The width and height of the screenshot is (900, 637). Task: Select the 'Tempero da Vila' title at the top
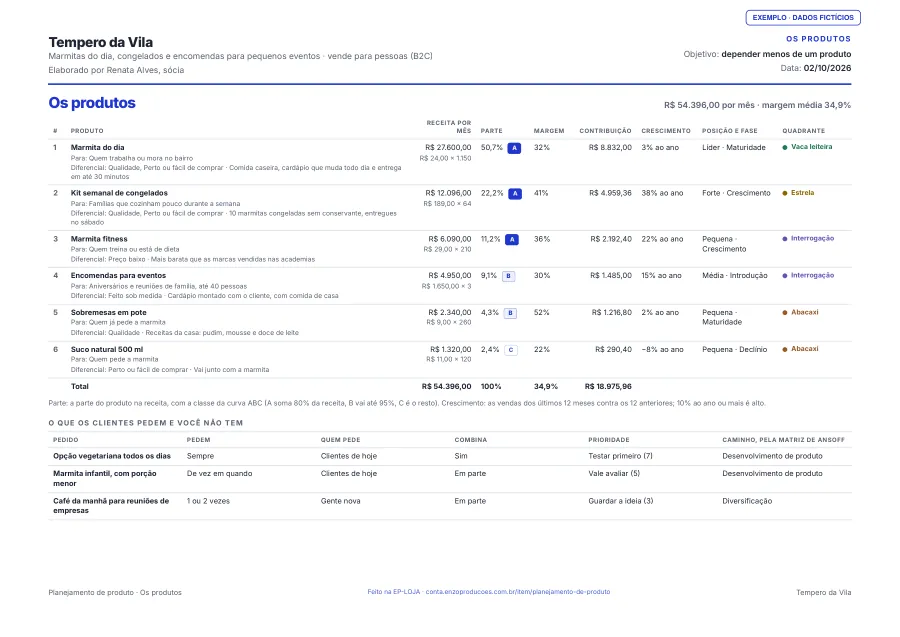pos(100,42)
